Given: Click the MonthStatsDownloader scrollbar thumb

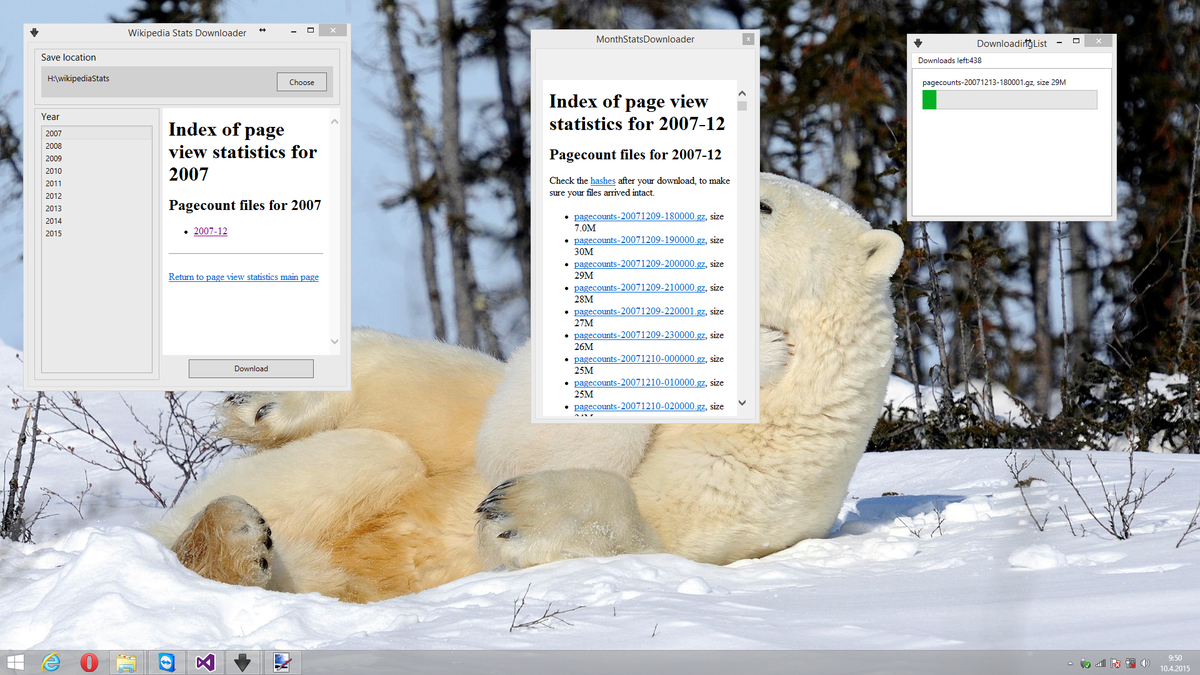Looking at the screenshot, I should click(x=742, y=105).
